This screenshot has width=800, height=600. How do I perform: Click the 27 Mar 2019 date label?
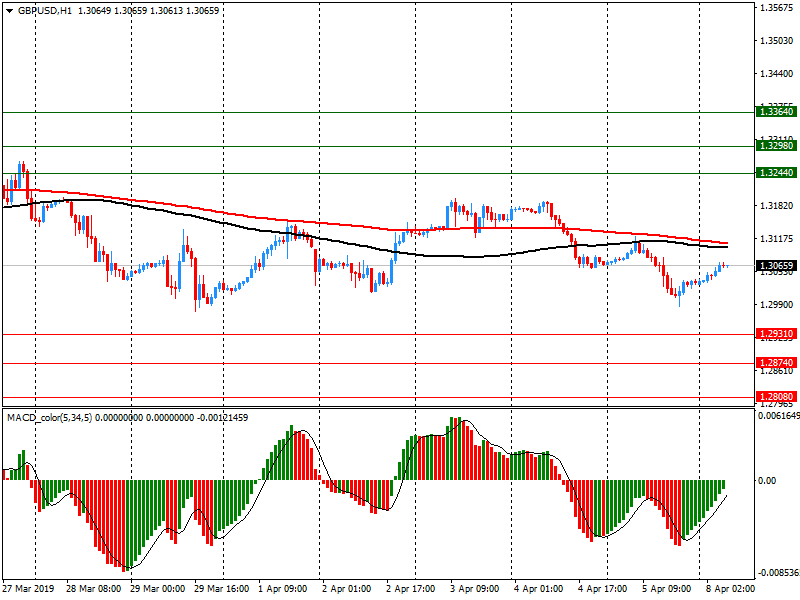[26, 590]
